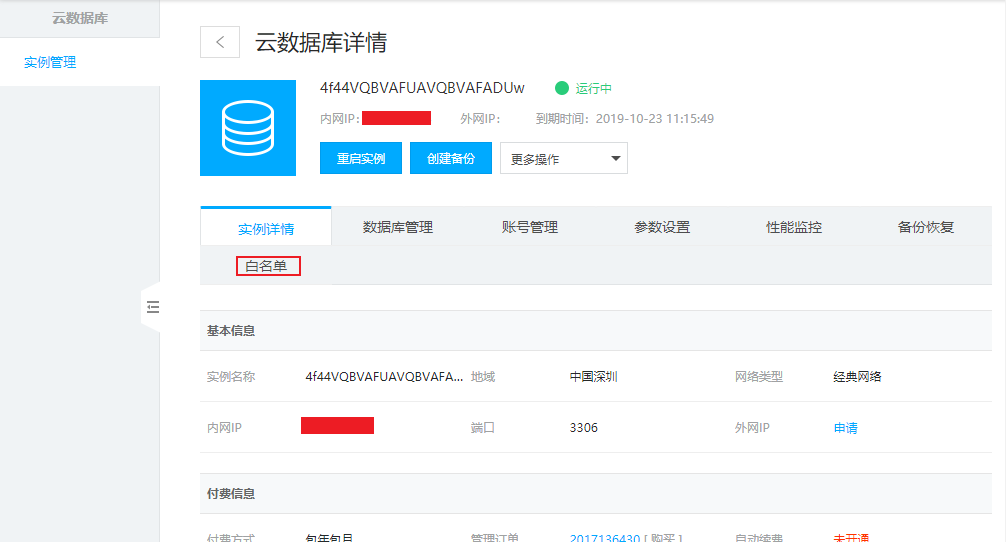Select 实例管理 in the left sidebar
The height and width of the screenshot is (542, 1006).
[50, 62]
